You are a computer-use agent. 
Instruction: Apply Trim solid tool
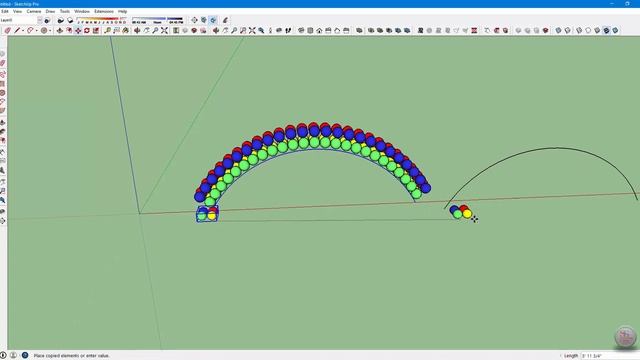pos(398,30)
